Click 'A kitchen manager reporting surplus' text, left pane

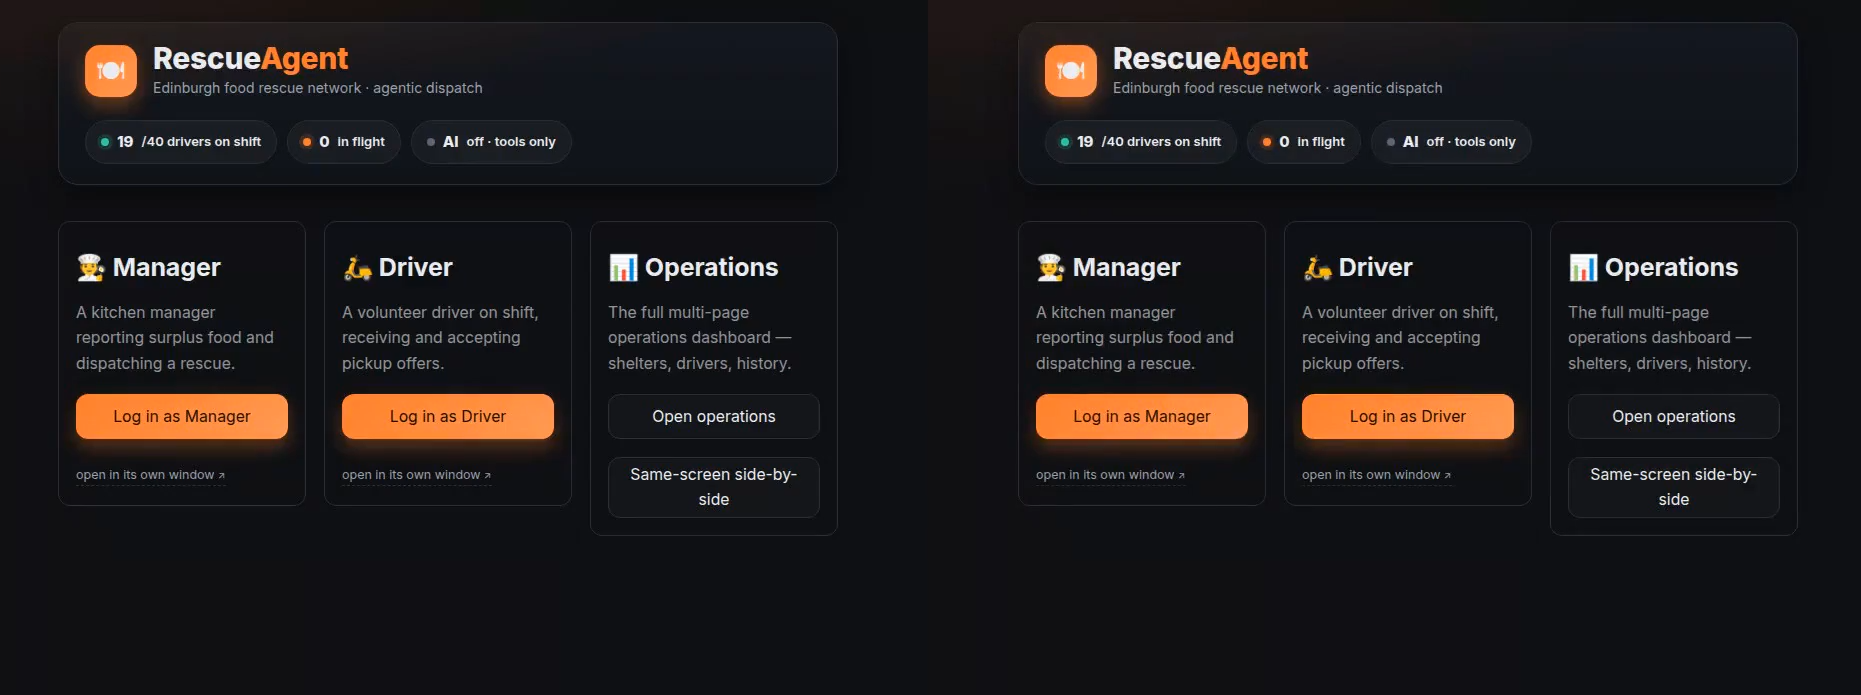click(x=175, y=338)
